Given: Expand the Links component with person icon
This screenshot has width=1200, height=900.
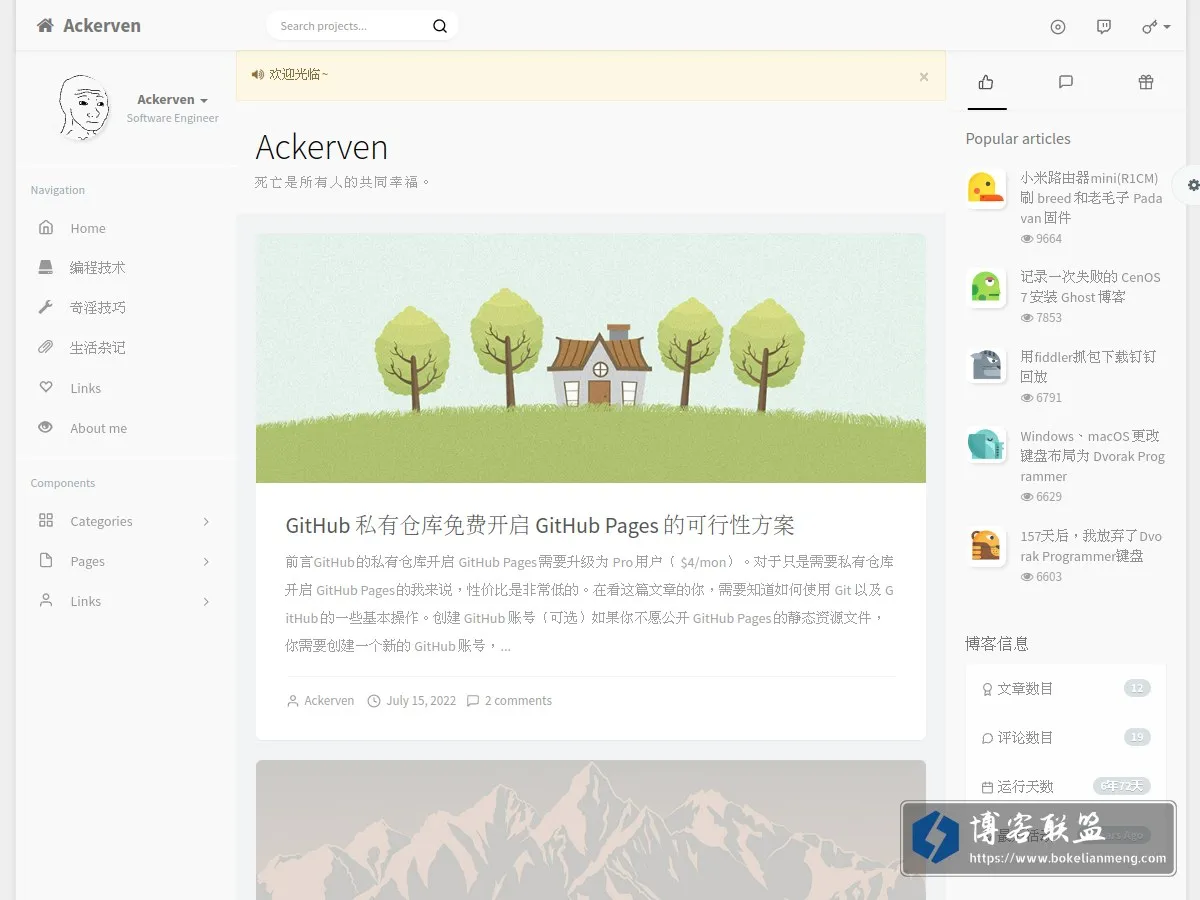Looking at the screenshot, I should [x=126, y=601].
